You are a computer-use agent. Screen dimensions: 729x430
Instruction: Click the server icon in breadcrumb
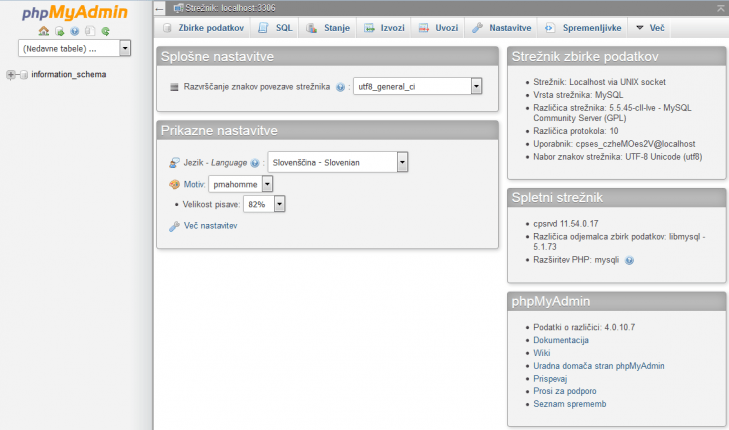click(x=178, y=8)
